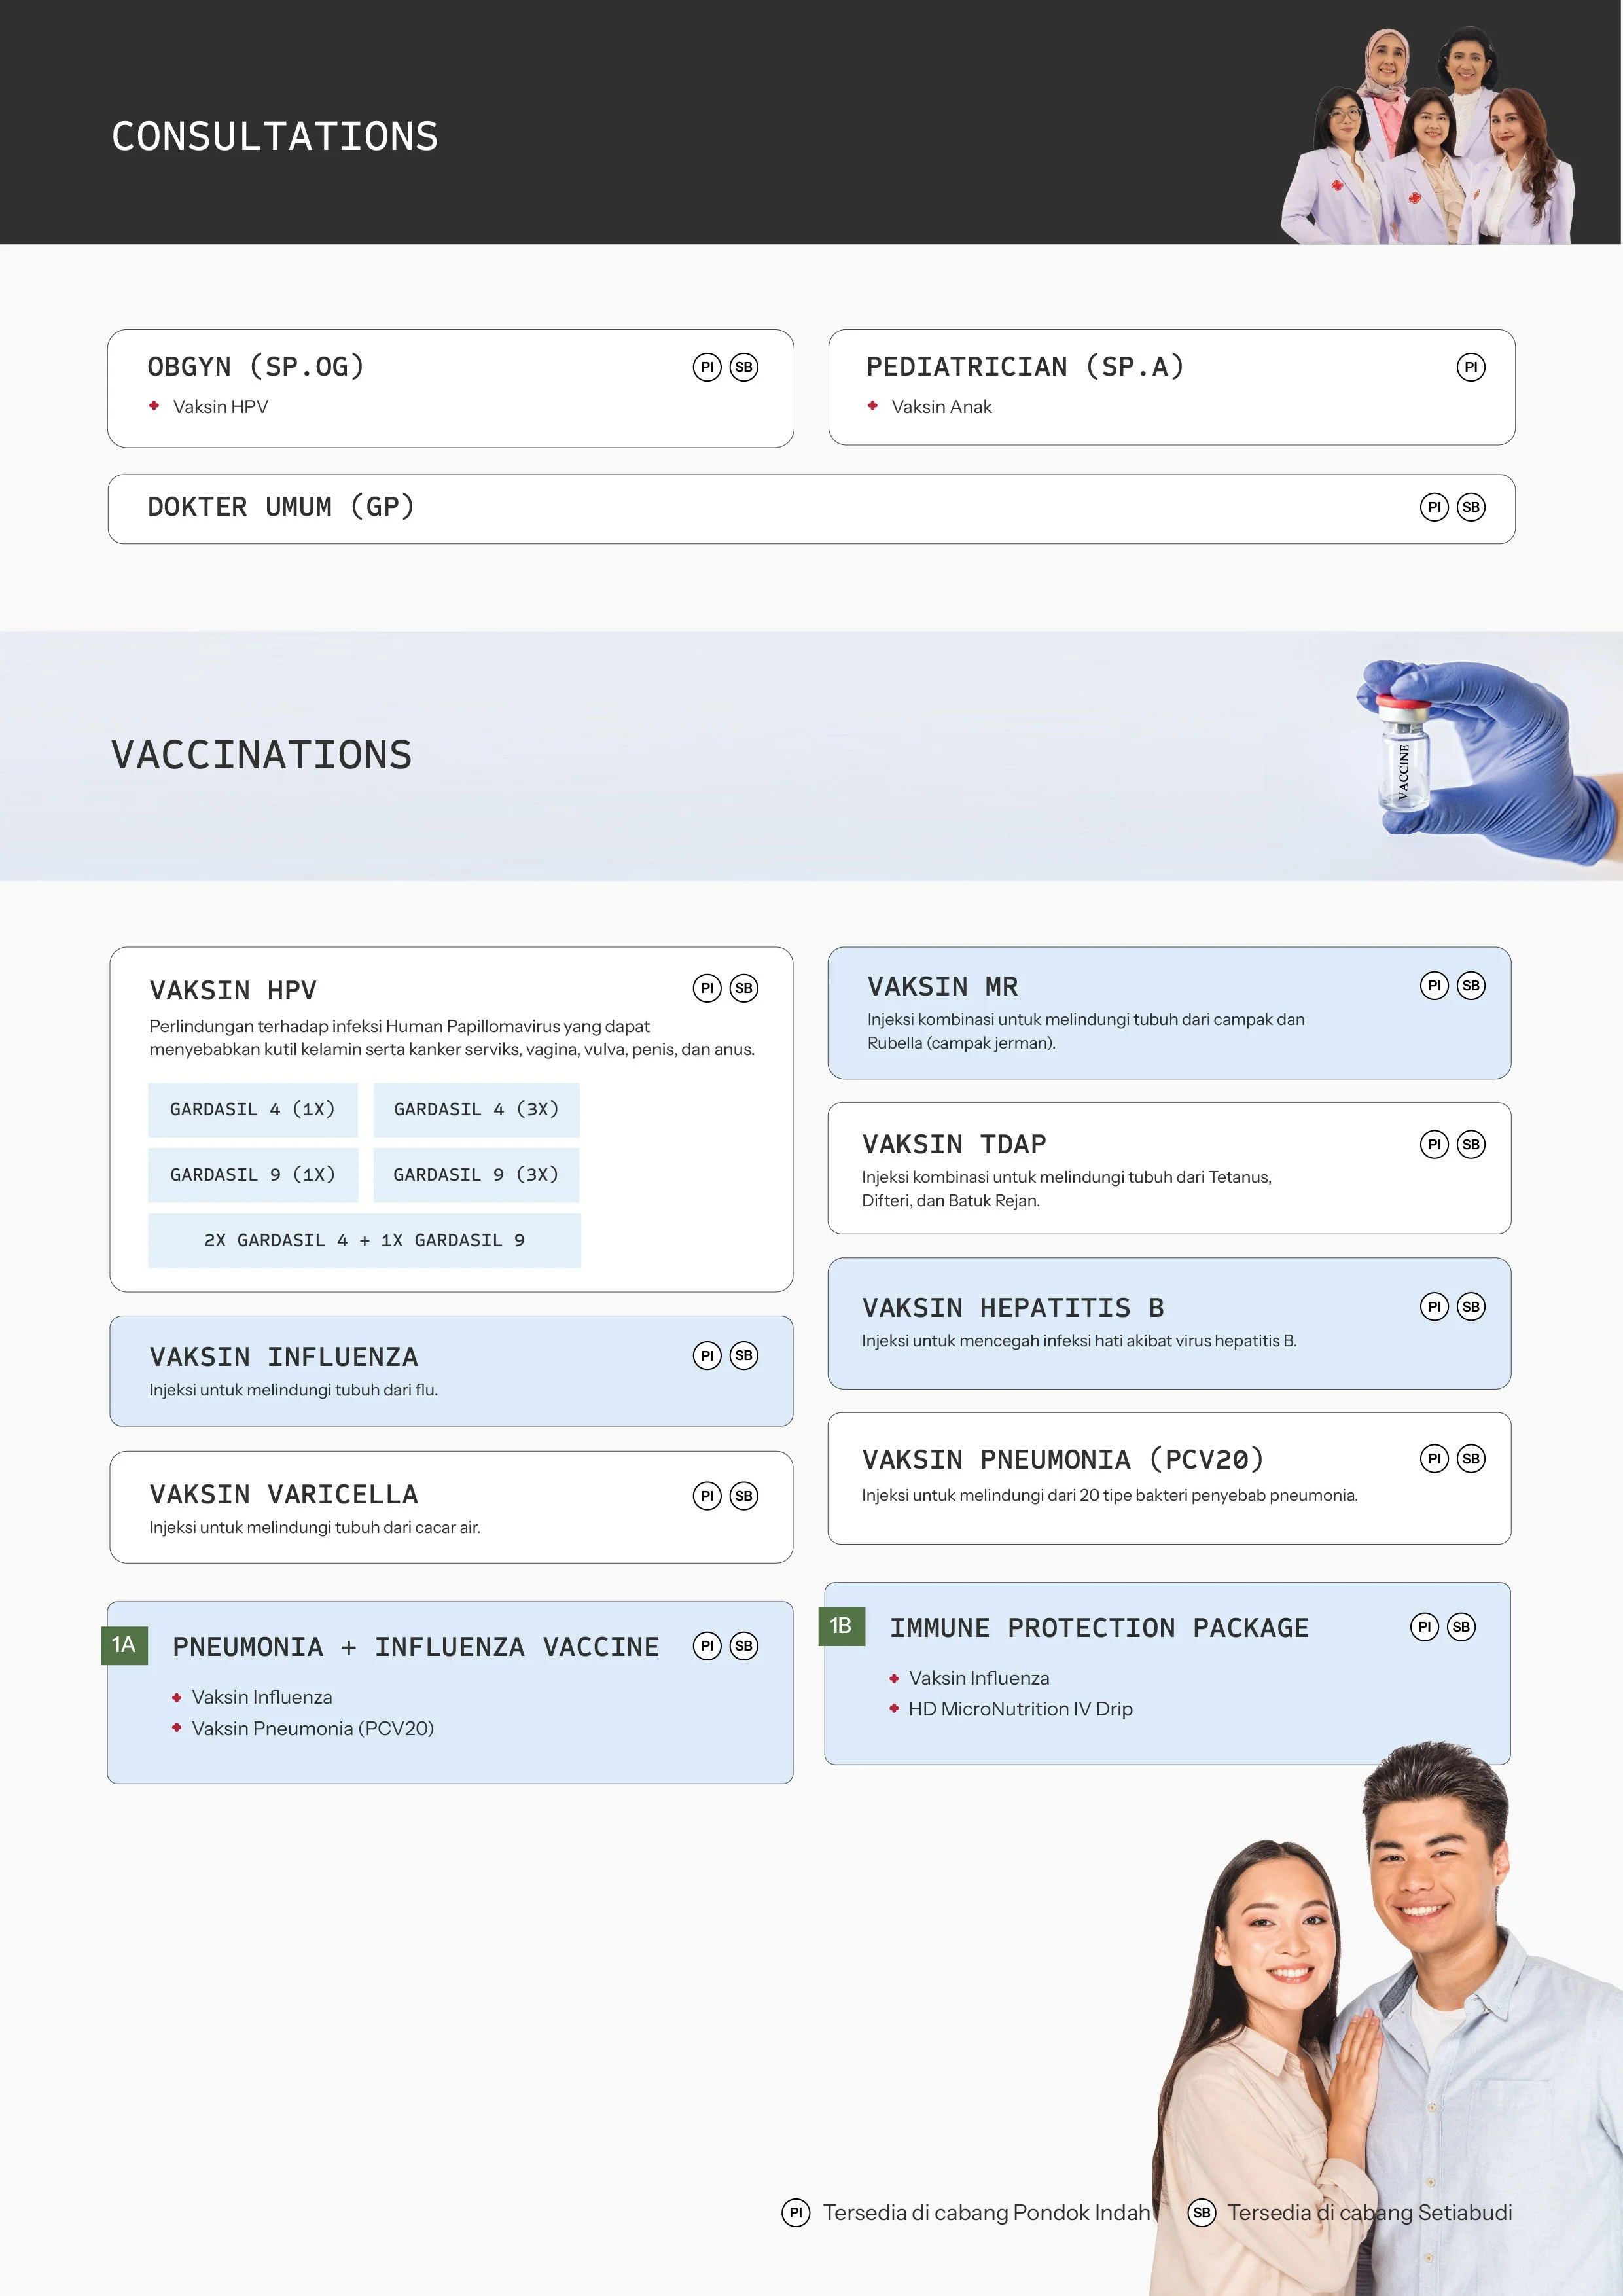Click the SB badge on Dokter Umum card

pyautogui.click(x=1470, y=507)
